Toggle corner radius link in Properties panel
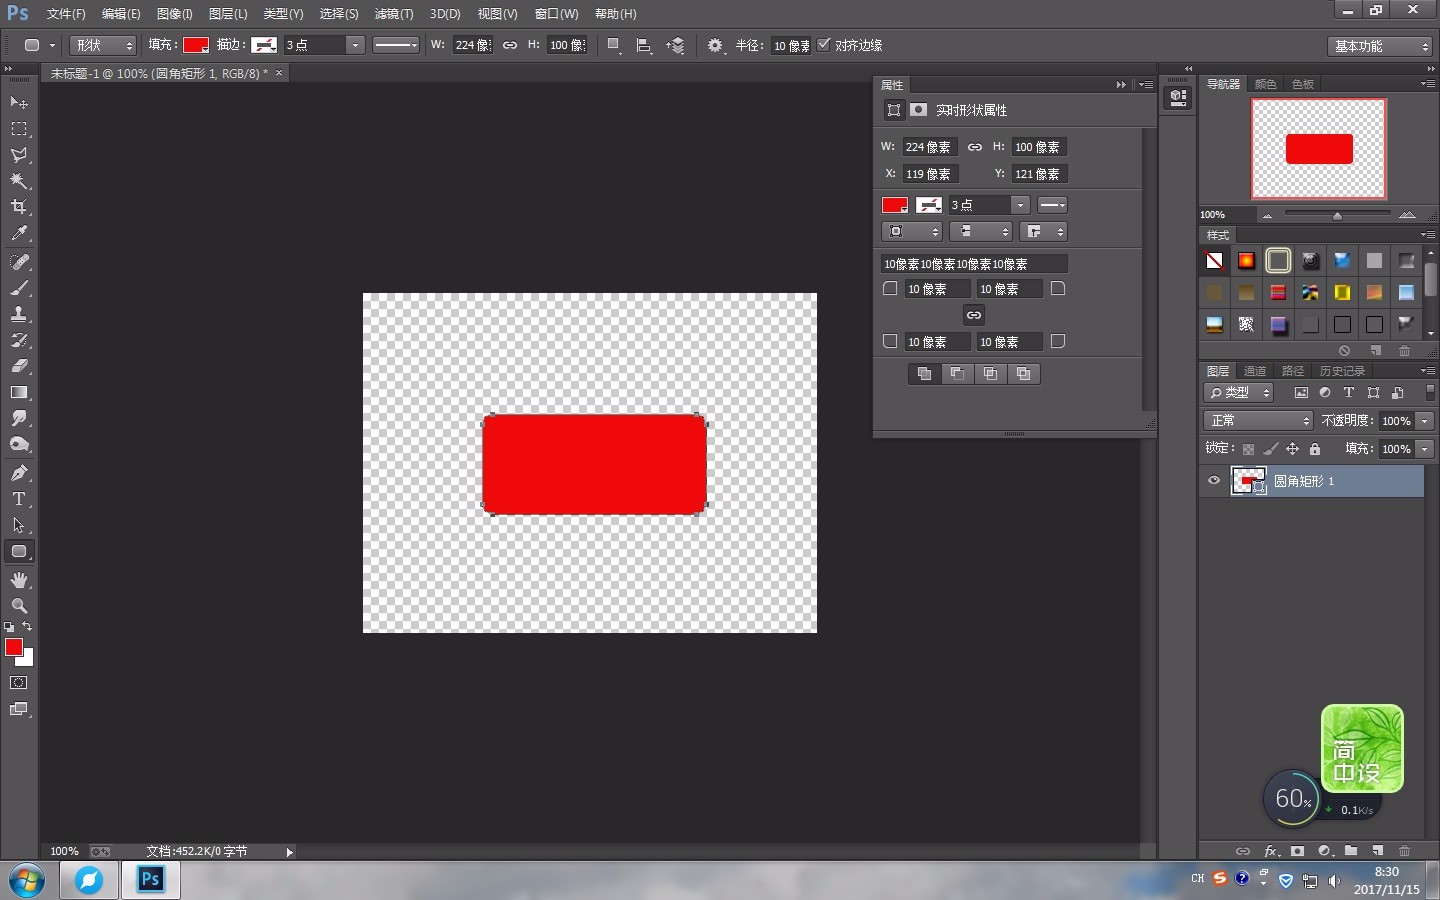 click(x=974, y=315)
